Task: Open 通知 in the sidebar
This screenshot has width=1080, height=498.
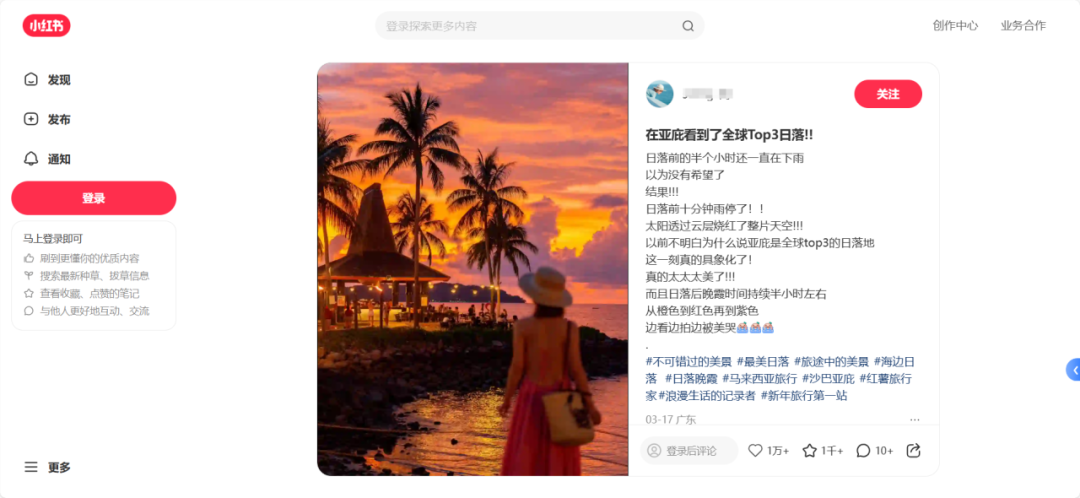Action: pyautogui.click(x=48, y=159)
